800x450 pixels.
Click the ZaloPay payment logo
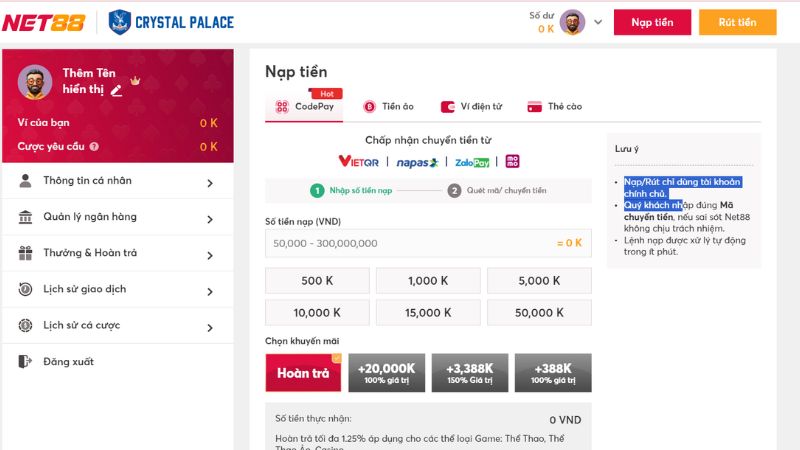(472, 162)
